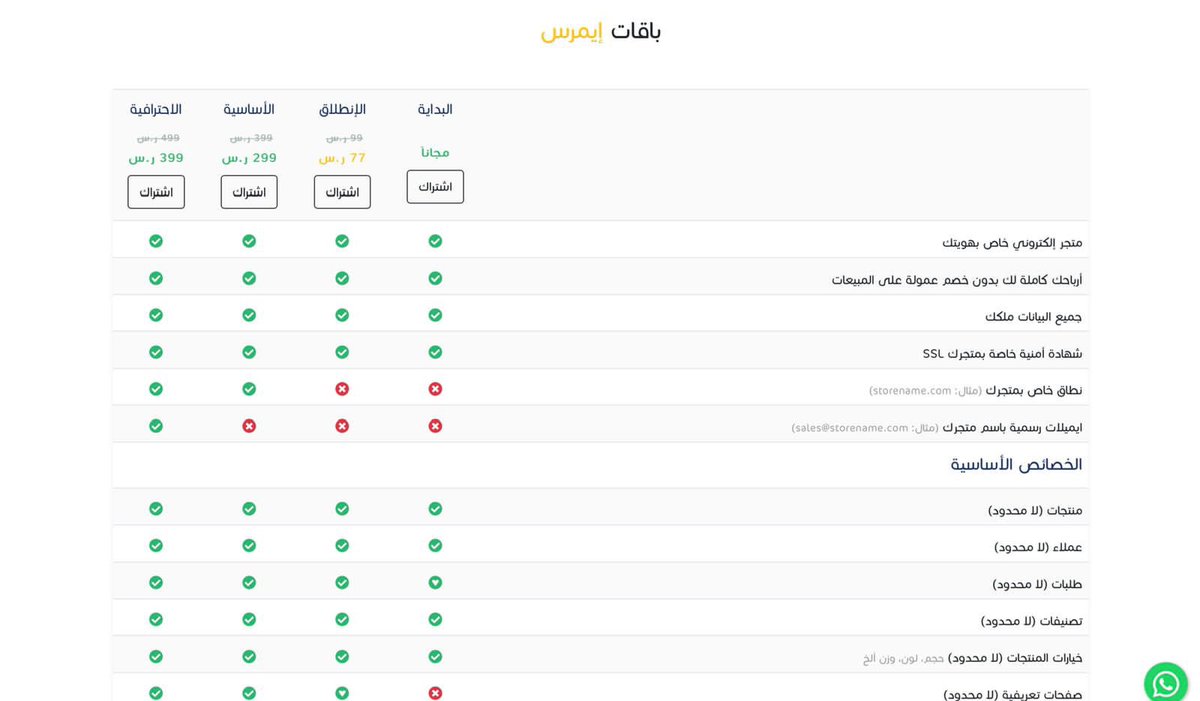1200x701 pixels.
Task: Click check for متجر إلكتروني خاص بهويتك in الاحترافية column
Action: click(156, 241)
